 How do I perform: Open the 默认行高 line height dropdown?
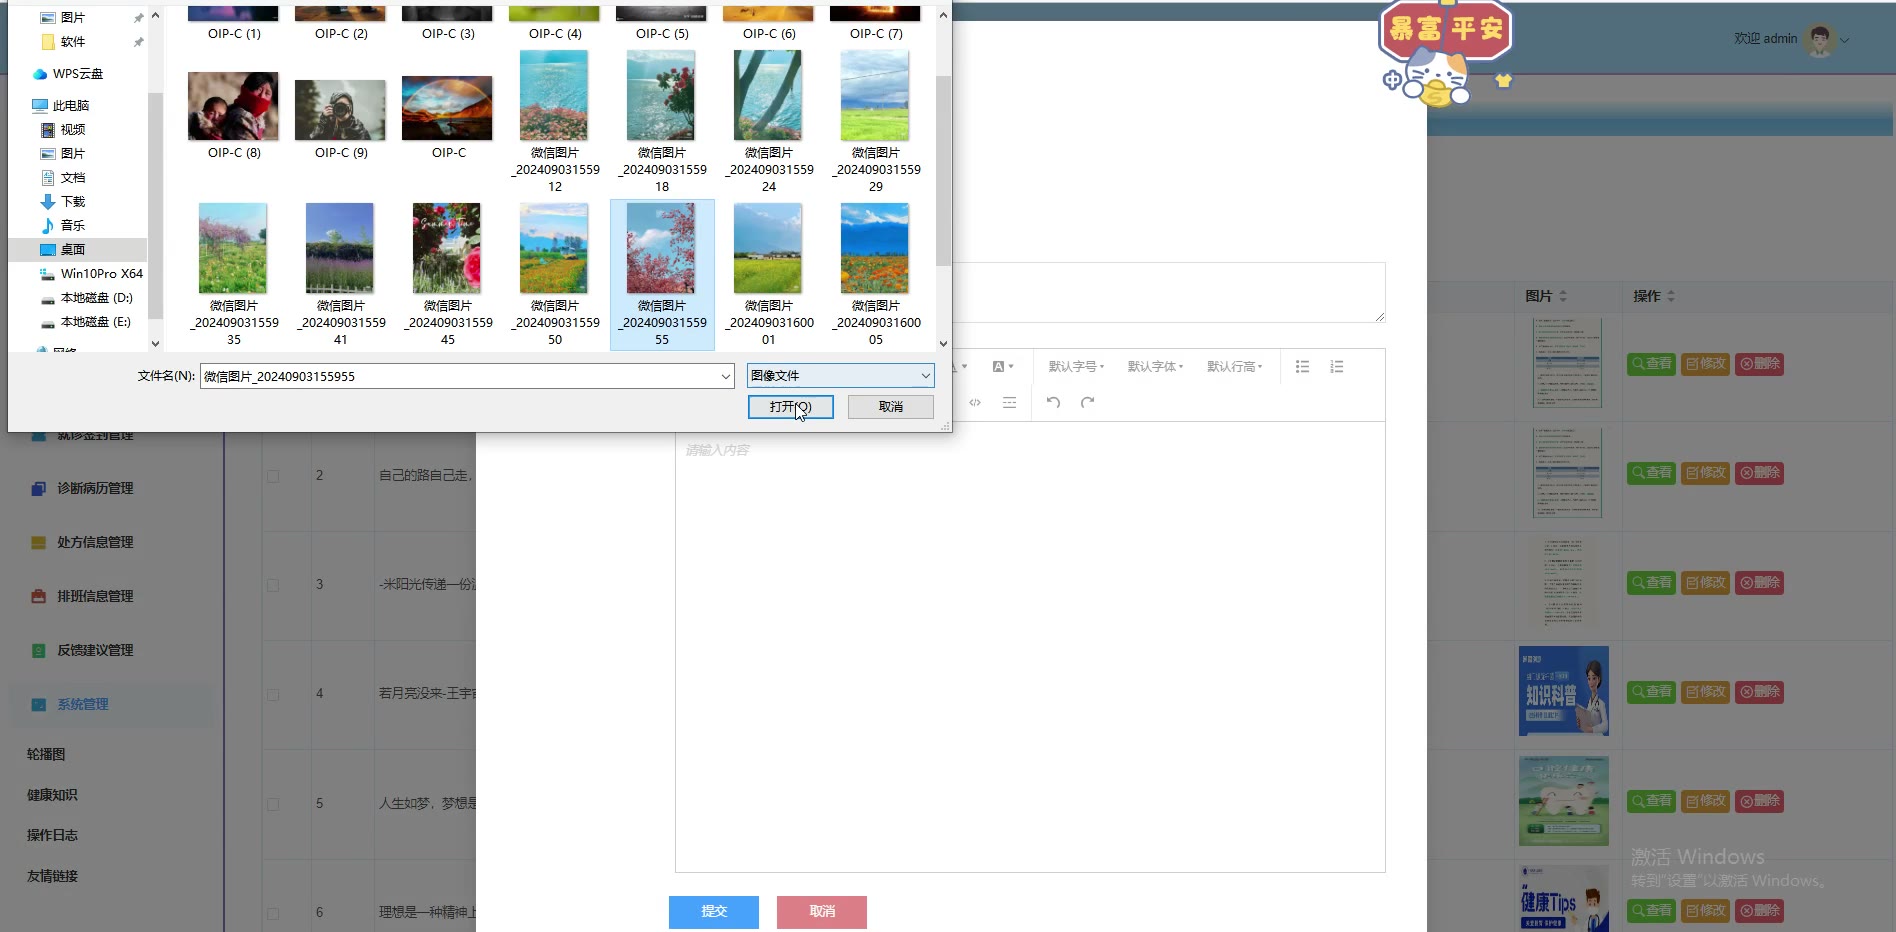(x=1234, y=367)
